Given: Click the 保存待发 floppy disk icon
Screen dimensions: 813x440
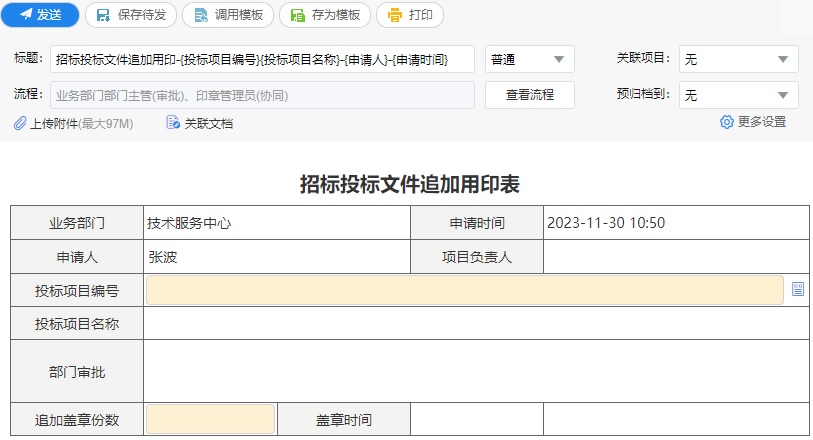Looking at the screenshot, I should 103,16.
